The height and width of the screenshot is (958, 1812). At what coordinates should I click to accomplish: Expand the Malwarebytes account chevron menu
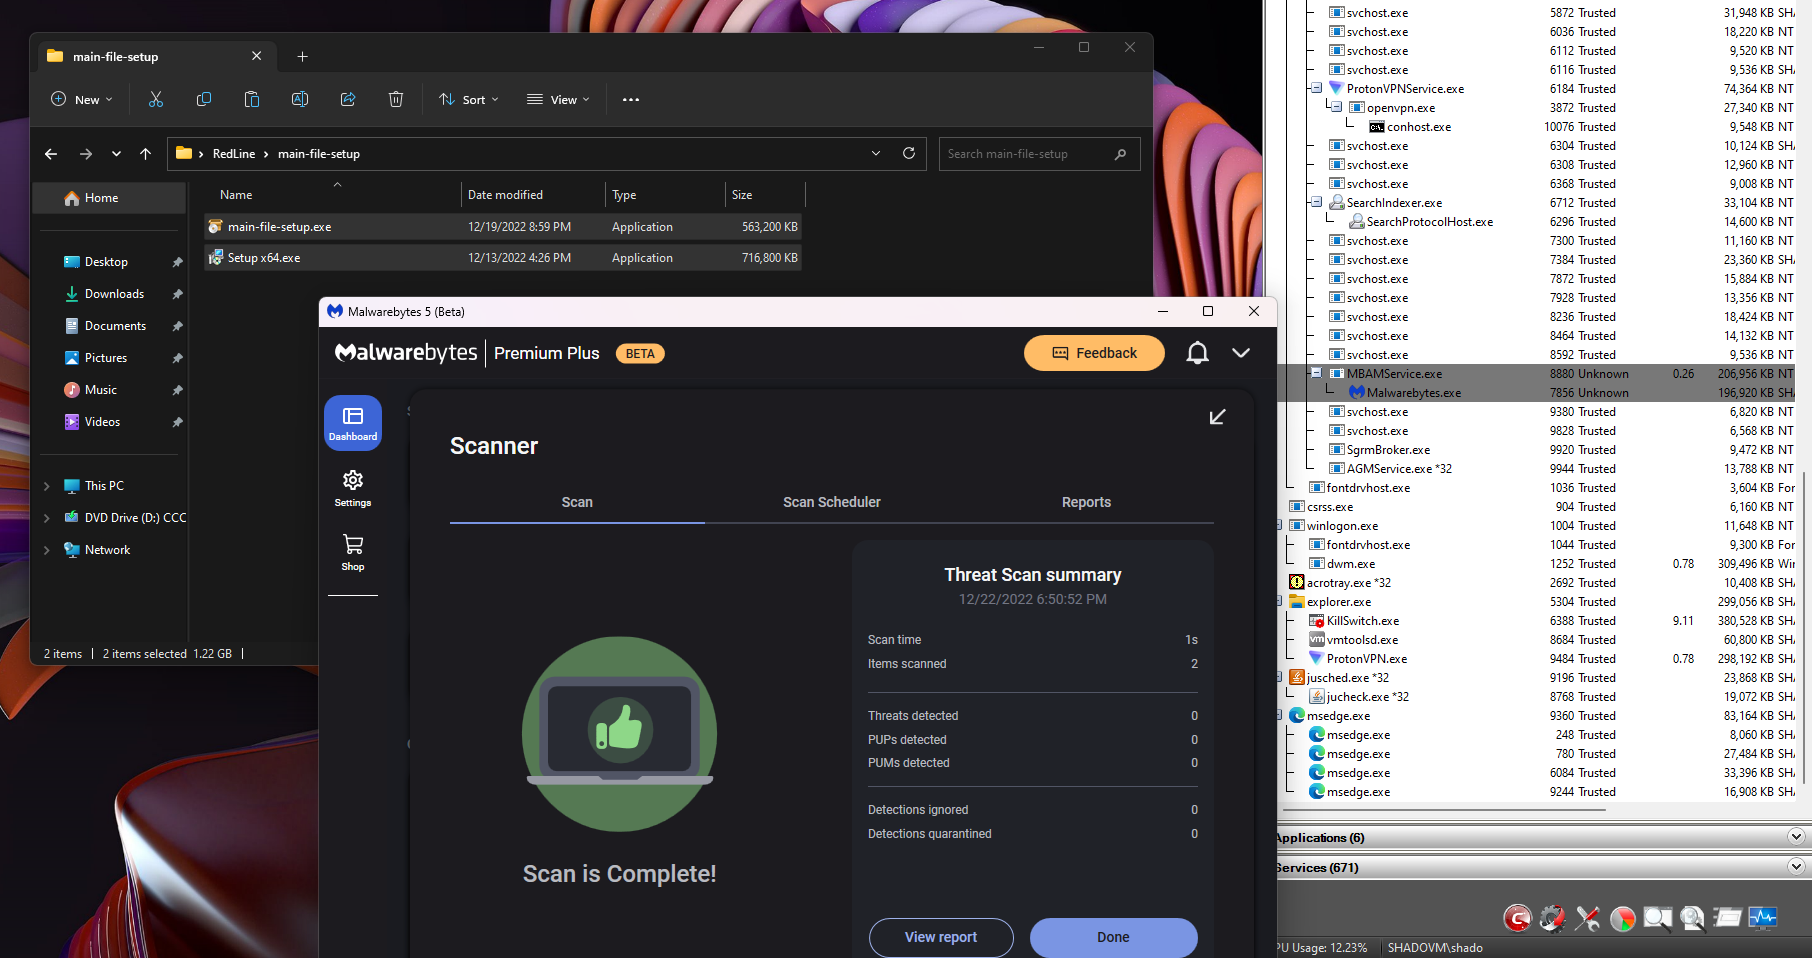[1241, 353]
